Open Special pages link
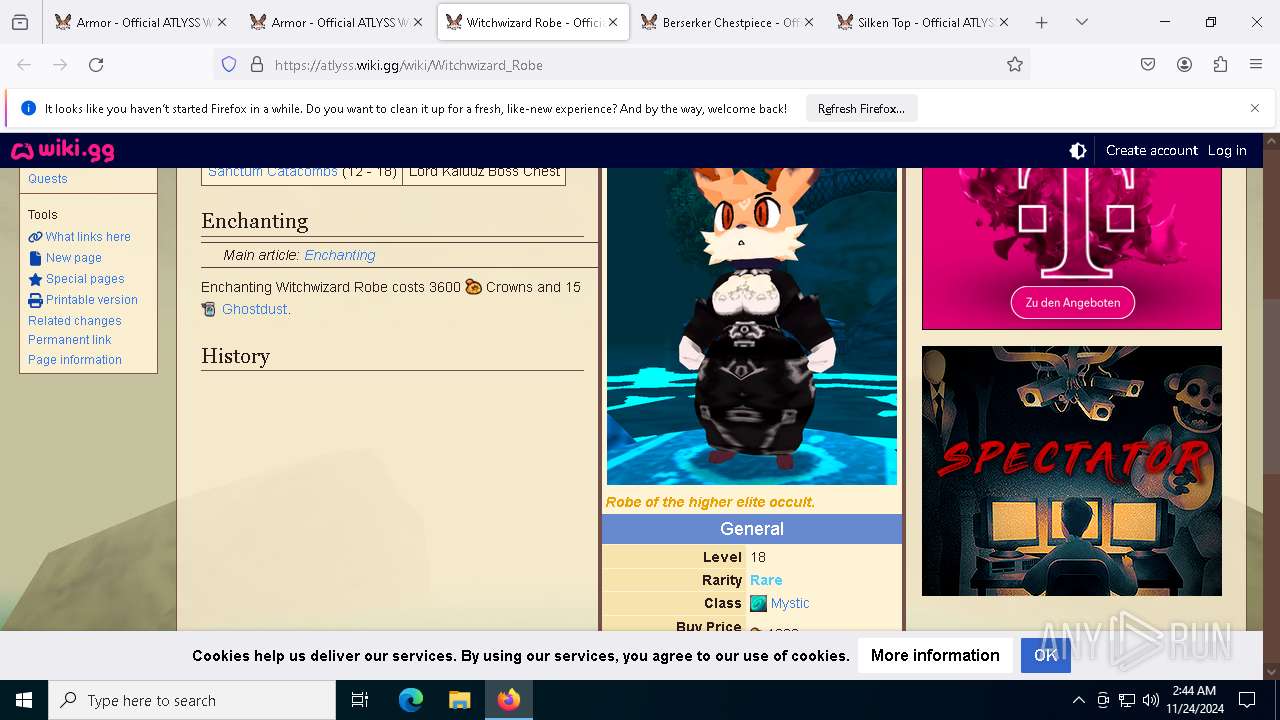1280x720 pixels. click(85, 279)
